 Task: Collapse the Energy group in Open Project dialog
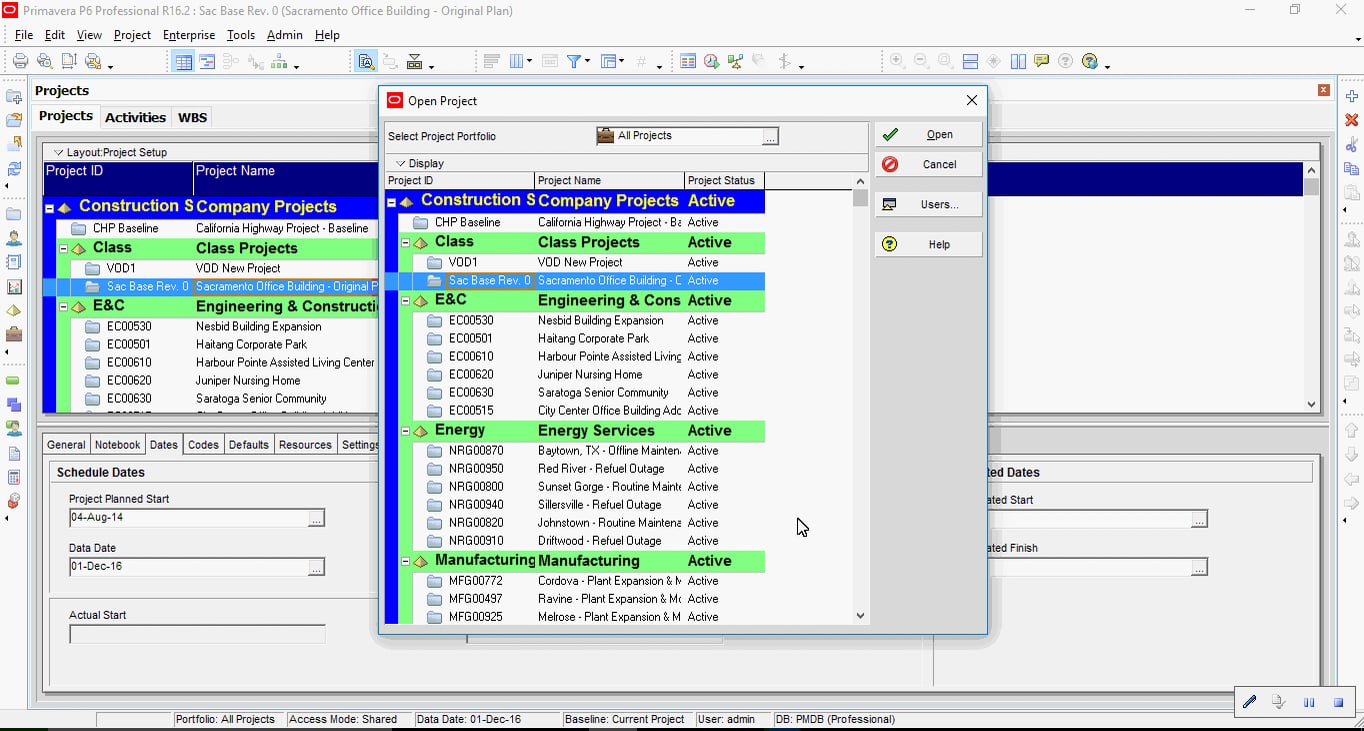pos(406,431)
